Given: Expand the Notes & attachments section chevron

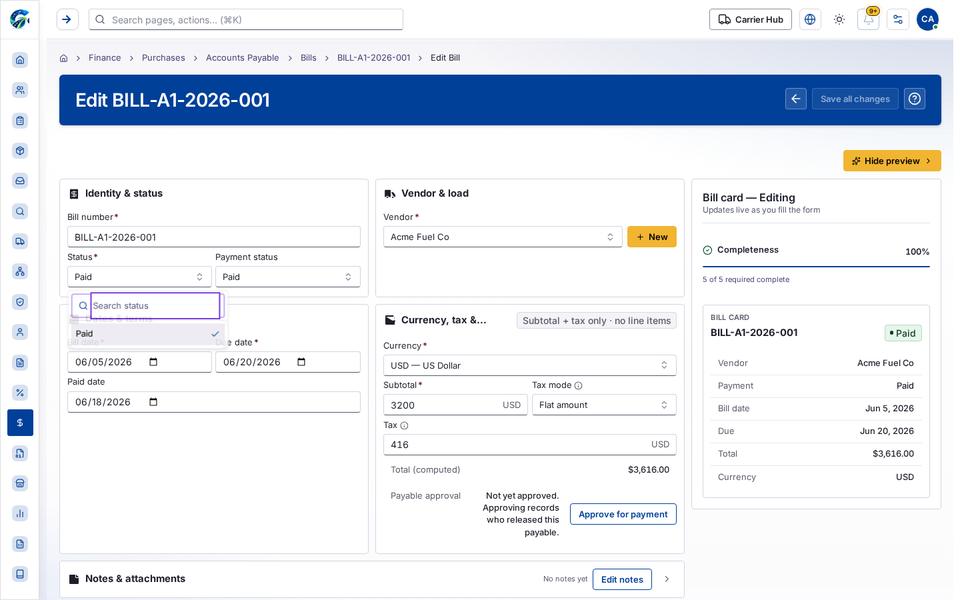Looking at the screenshot, I should (667, 579).
